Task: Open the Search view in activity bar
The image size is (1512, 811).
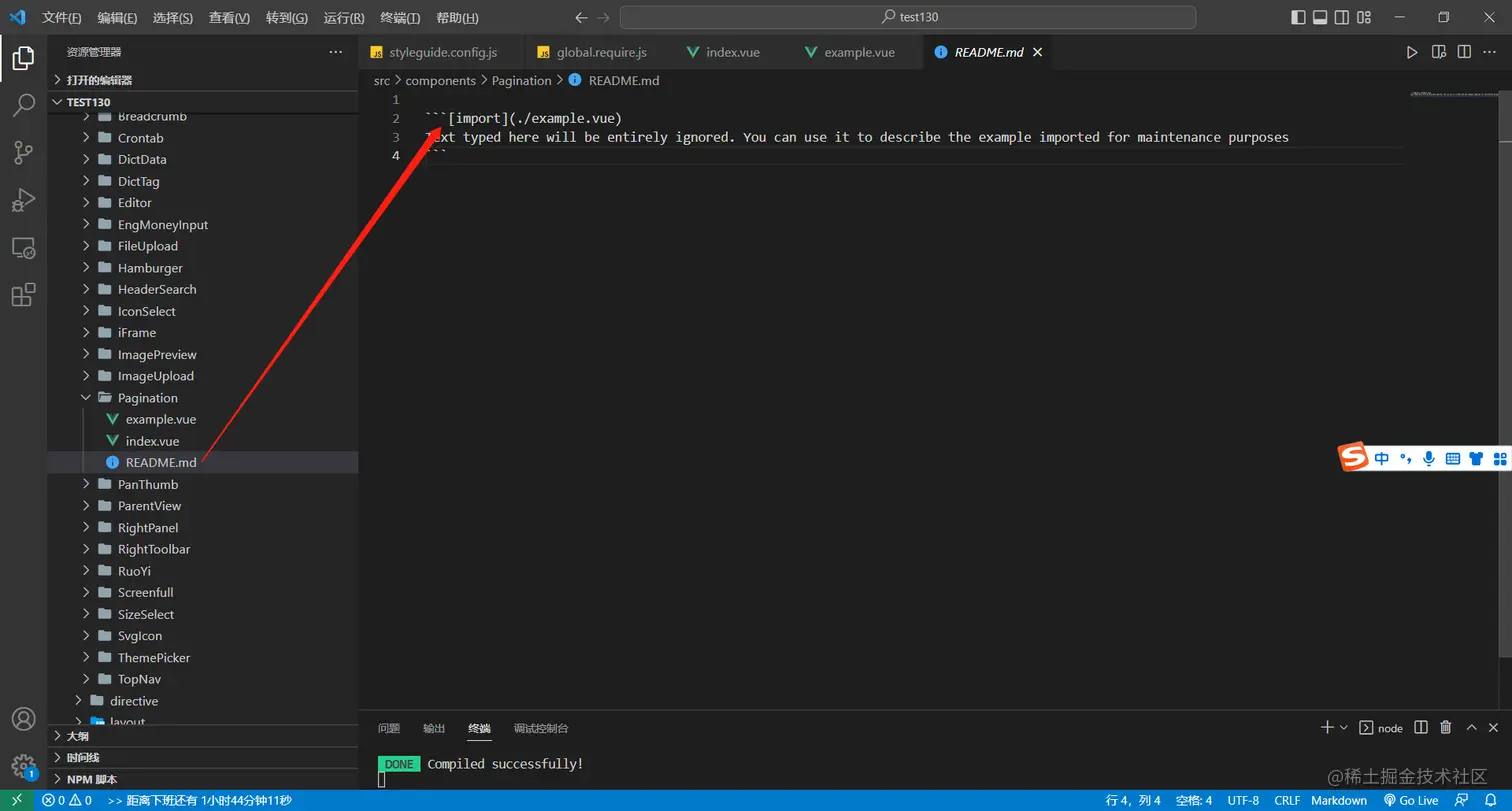Action: point(23,105)
